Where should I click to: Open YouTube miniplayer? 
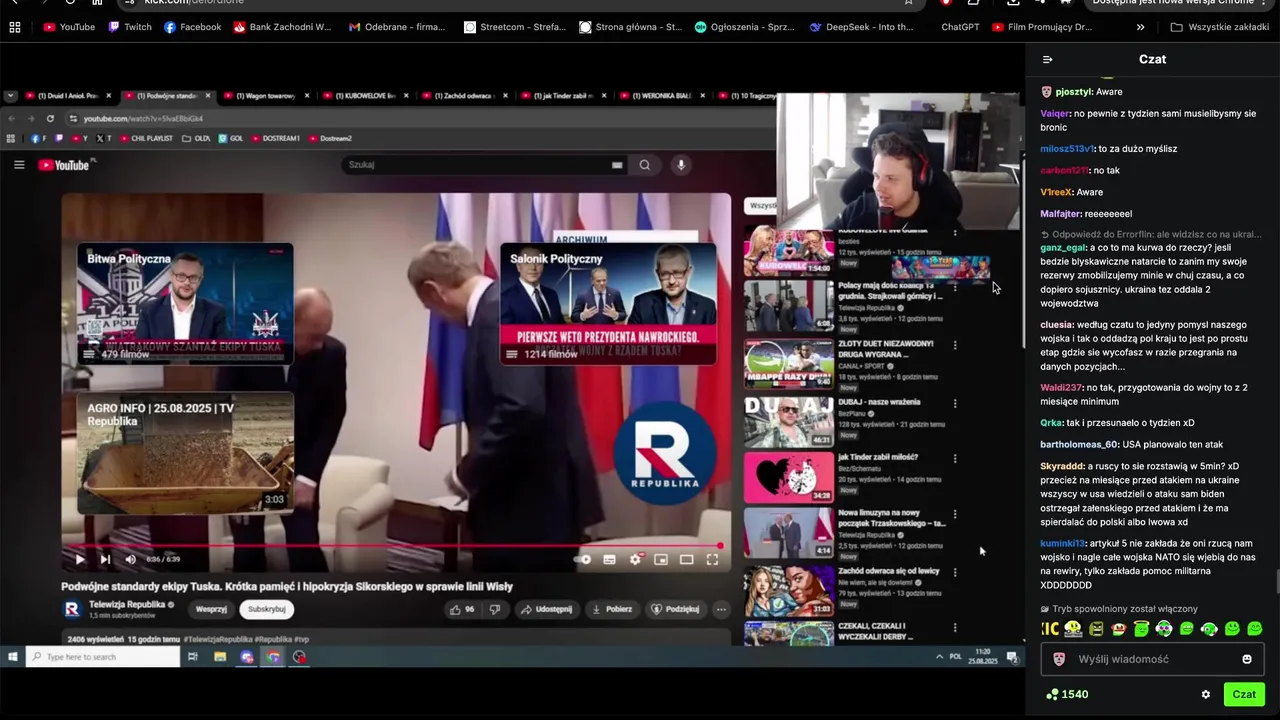(x=661, y=560)
